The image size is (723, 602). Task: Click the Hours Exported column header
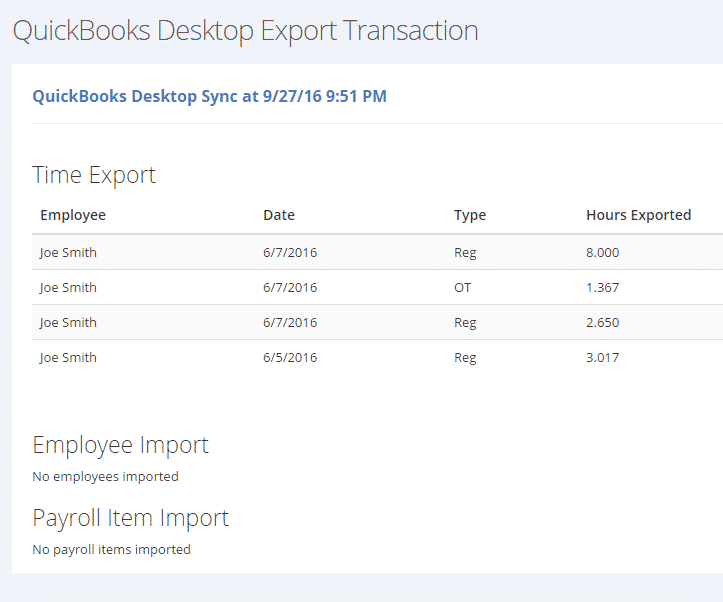(639, 215)
